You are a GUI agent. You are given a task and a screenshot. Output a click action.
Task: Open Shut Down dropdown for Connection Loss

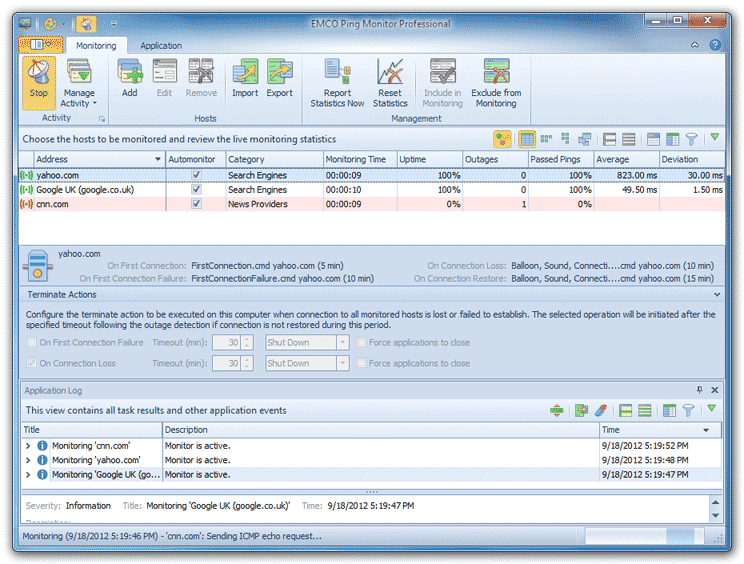[343, 363]
